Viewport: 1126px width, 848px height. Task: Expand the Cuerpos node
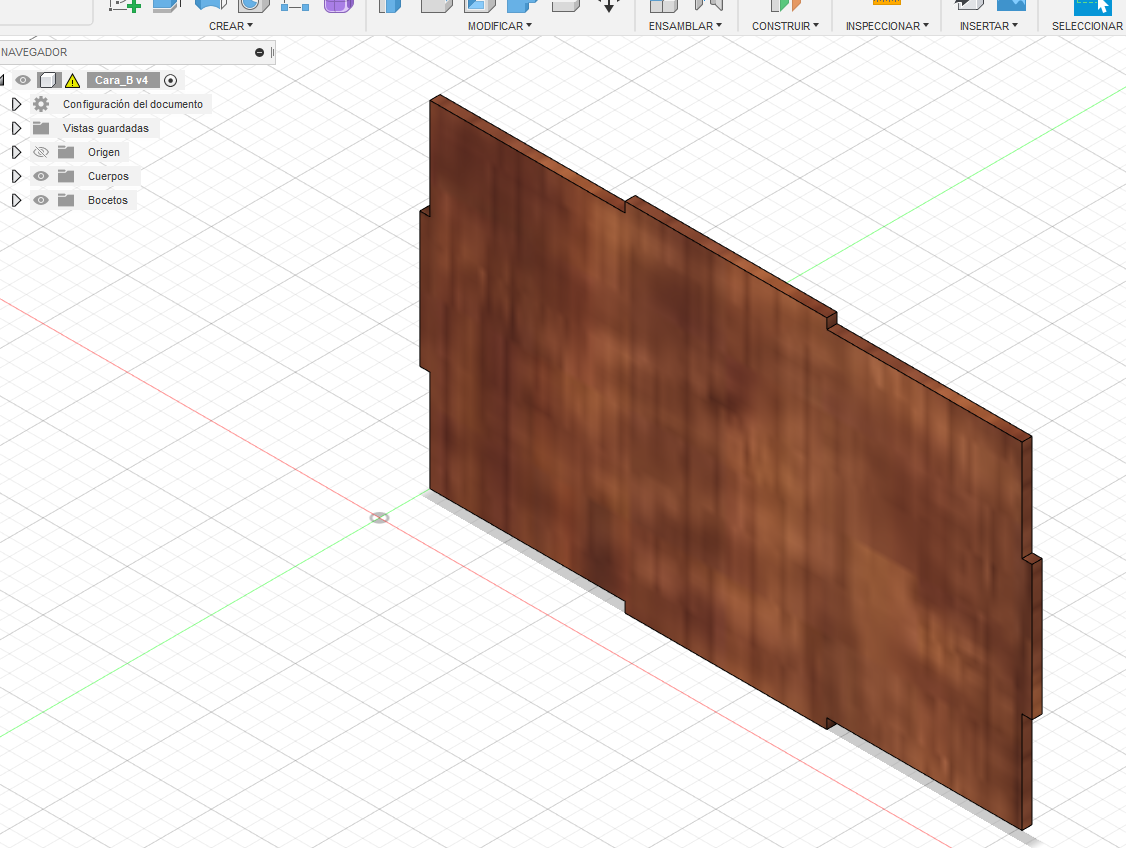tap(16, 176)
